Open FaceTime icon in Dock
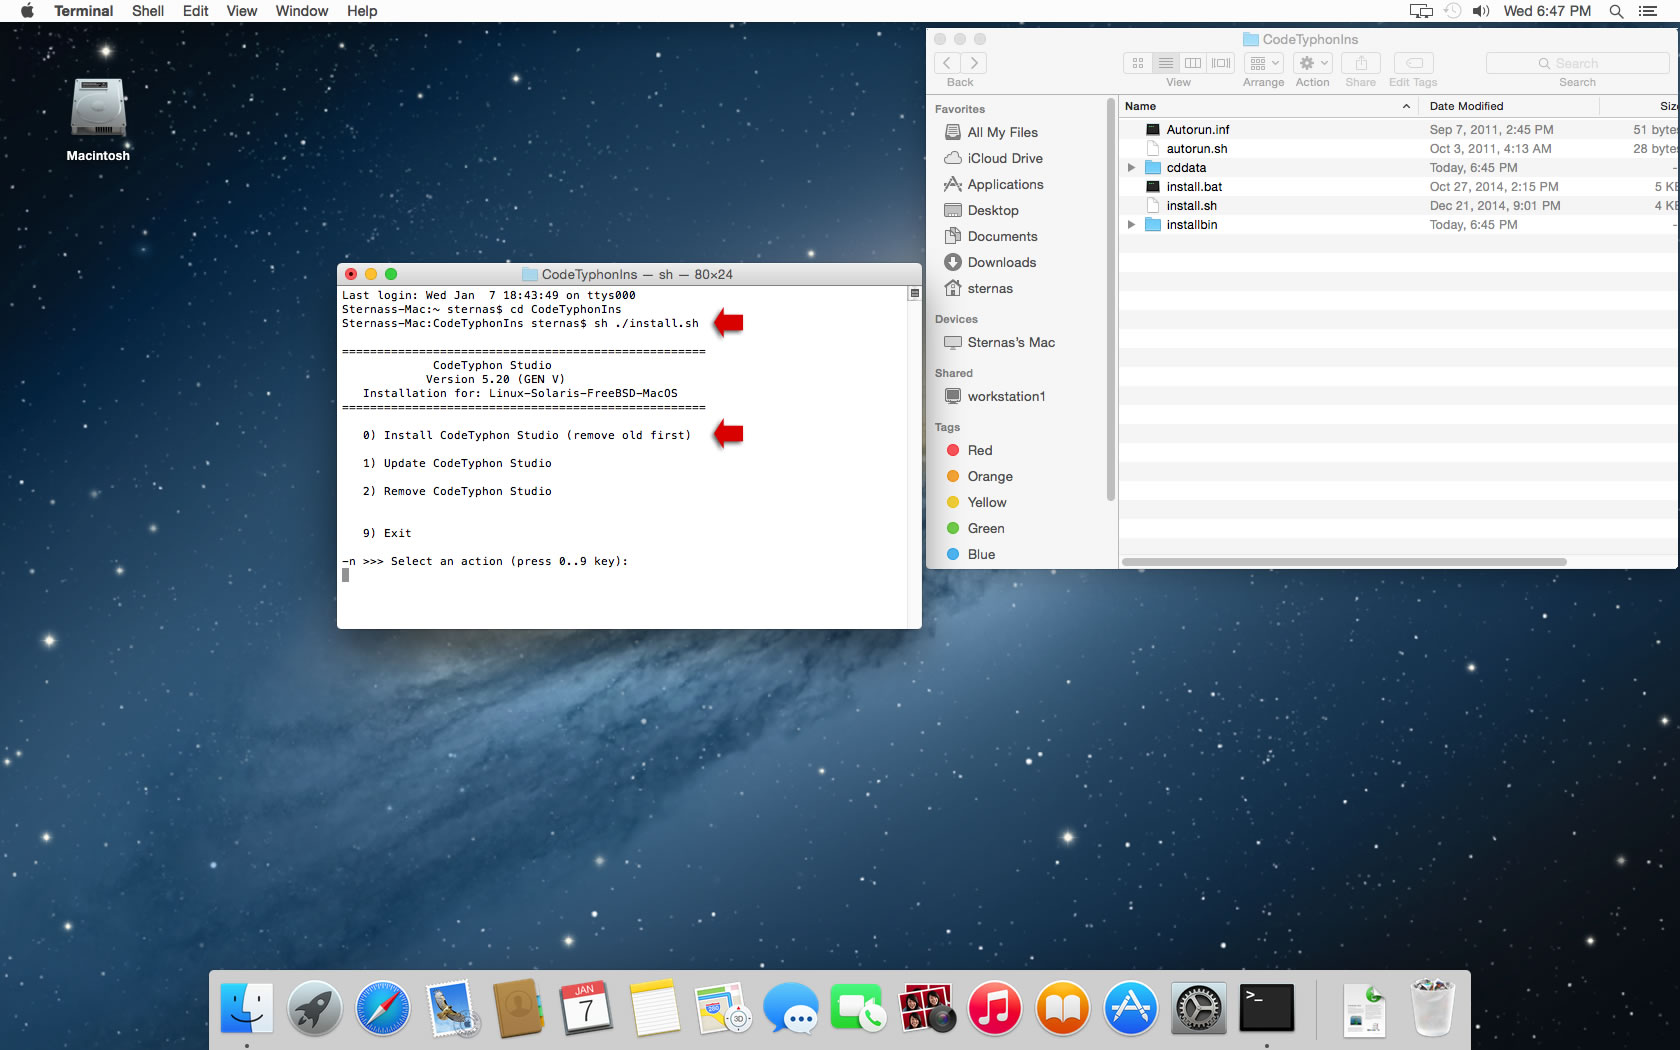The height and width of the screenshot is (1050, 1680). coord(858,1008)
